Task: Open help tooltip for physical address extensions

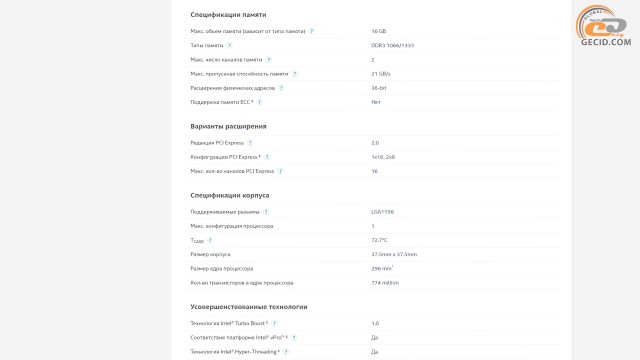Action: coord(281,88)
